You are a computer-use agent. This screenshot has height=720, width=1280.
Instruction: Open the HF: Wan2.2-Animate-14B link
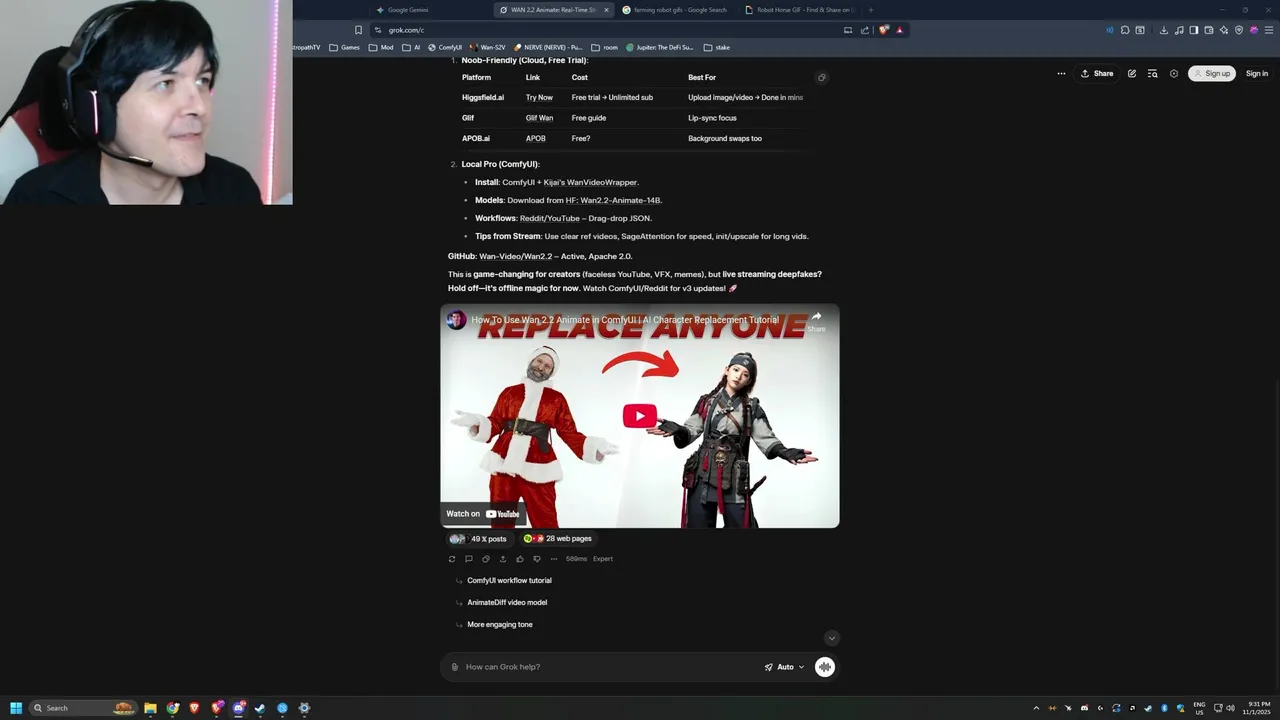[613, 200]
